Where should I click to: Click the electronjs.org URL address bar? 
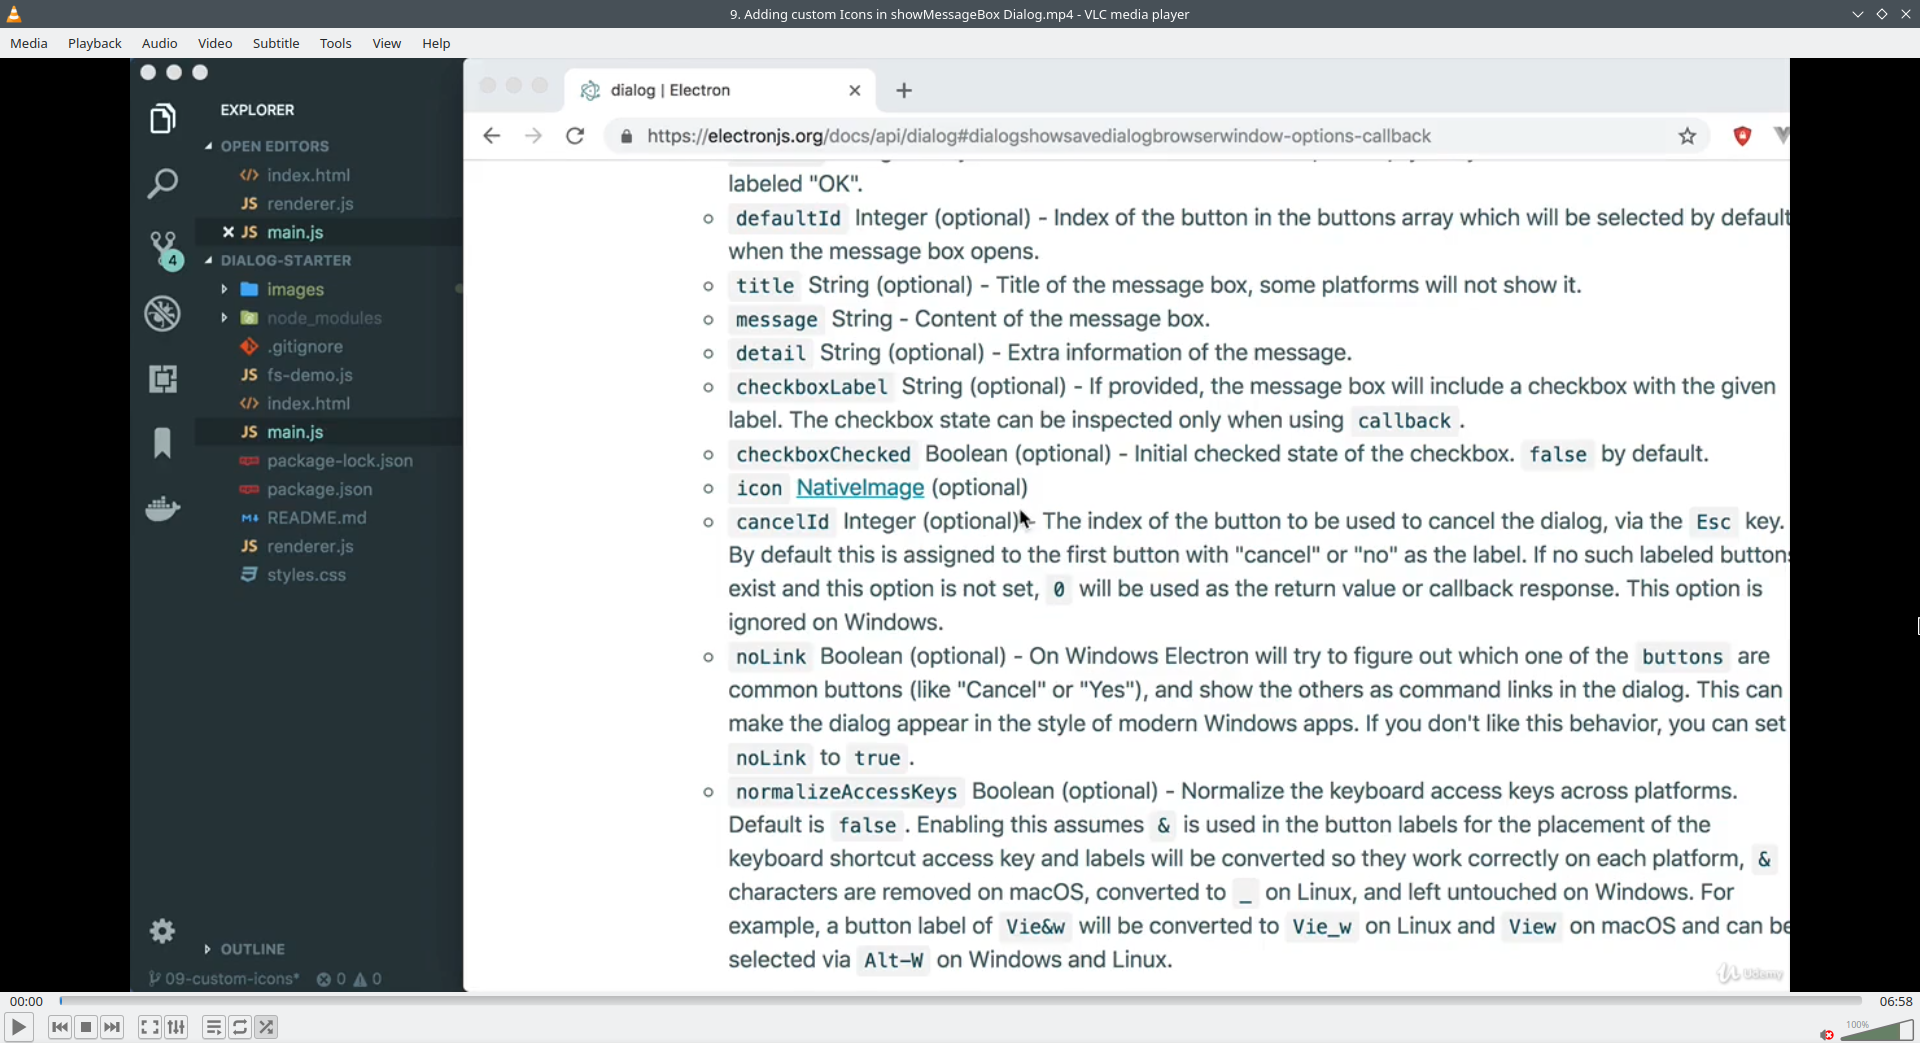point(1039,136)
